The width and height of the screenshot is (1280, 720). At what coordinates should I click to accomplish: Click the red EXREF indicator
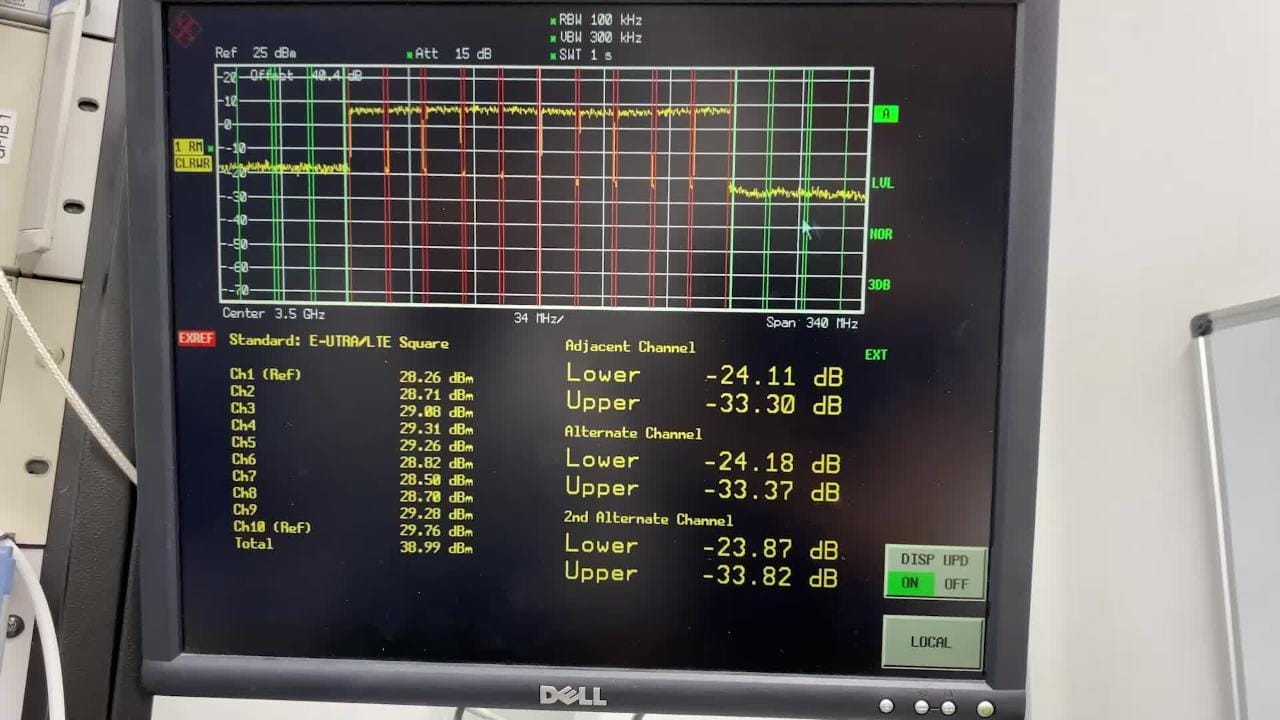(x=196, y=339)
